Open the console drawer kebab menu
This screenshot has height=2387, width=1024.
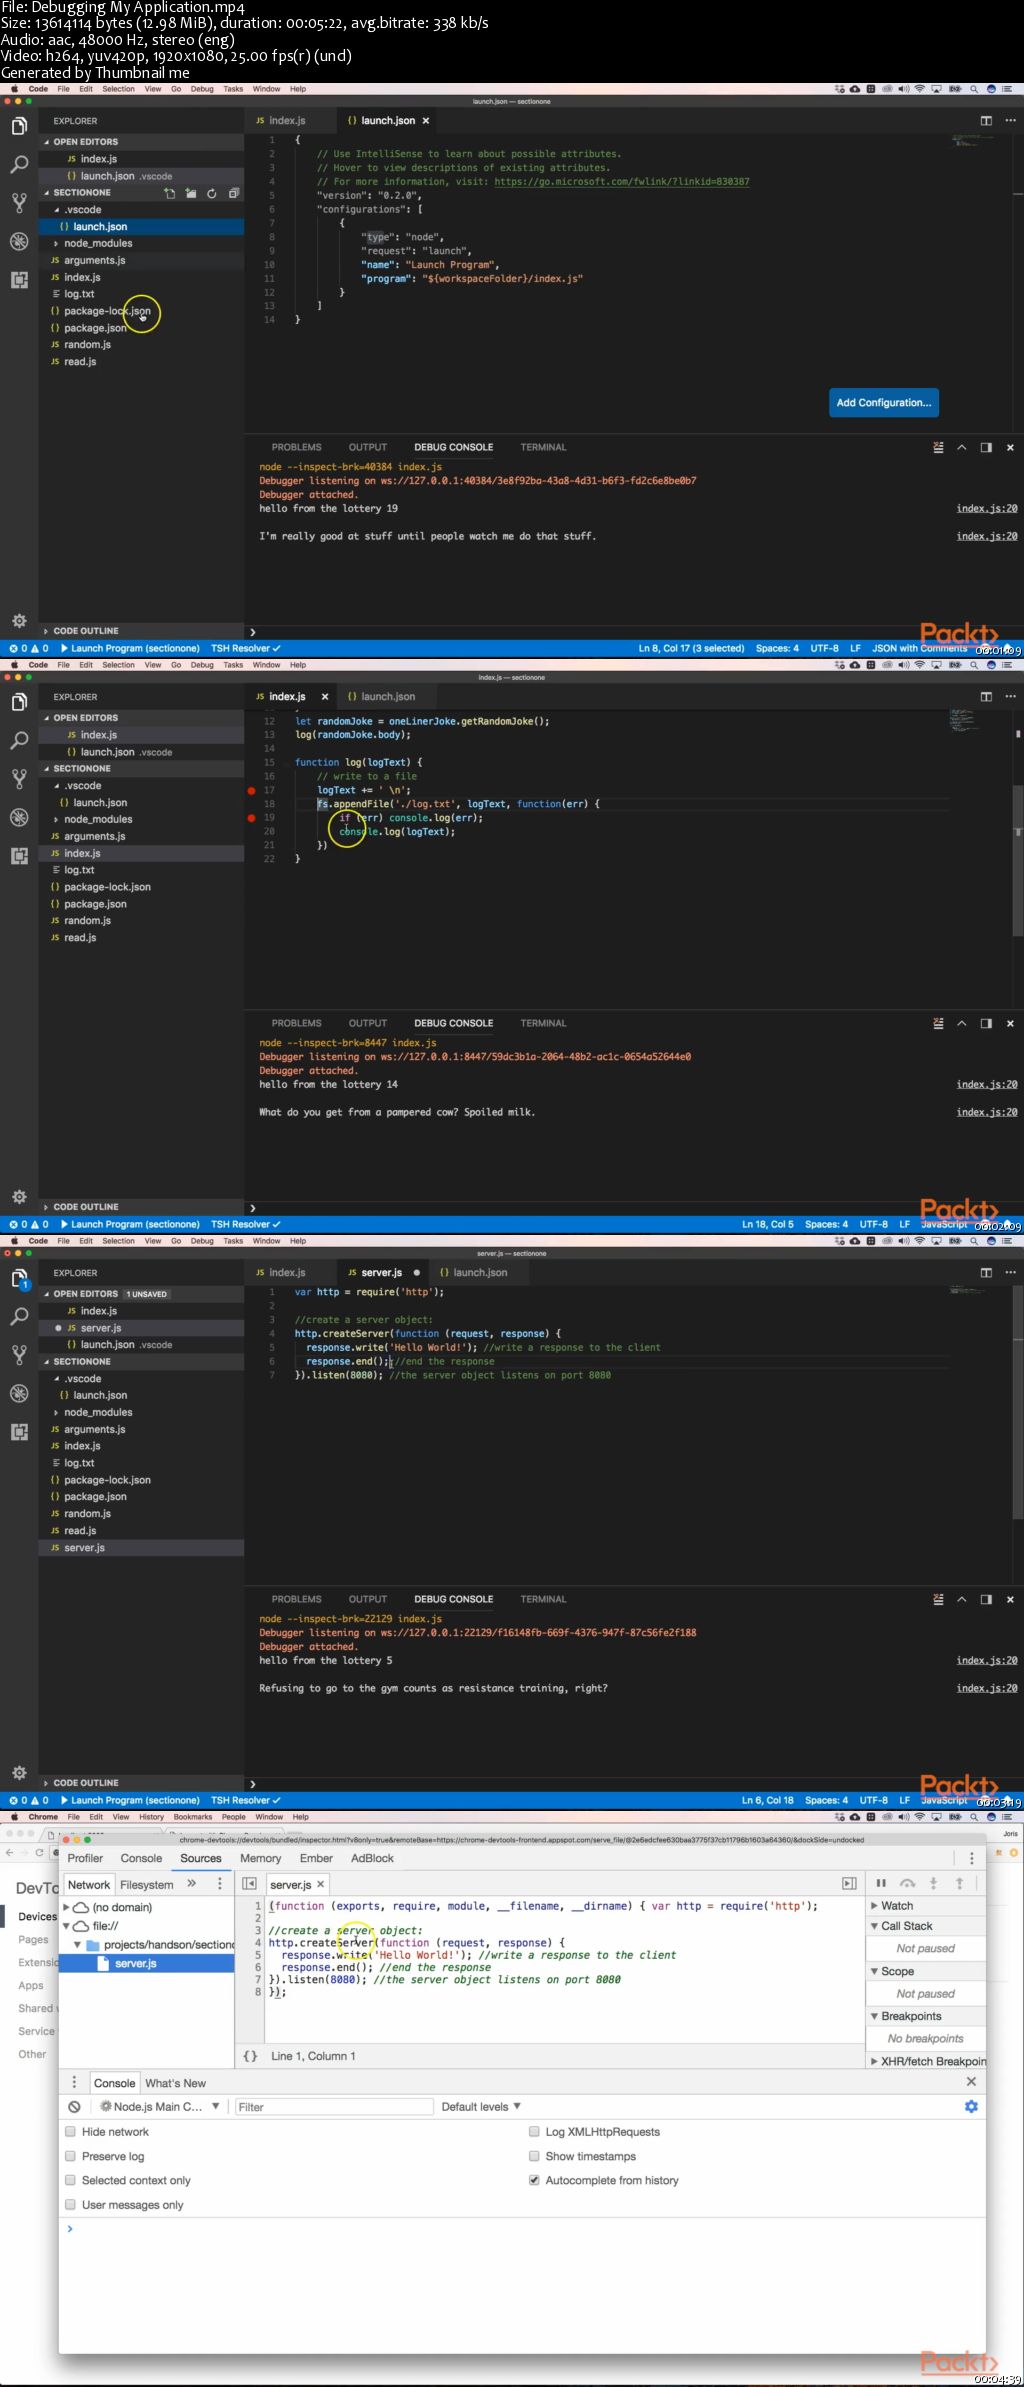(74, 2082)
